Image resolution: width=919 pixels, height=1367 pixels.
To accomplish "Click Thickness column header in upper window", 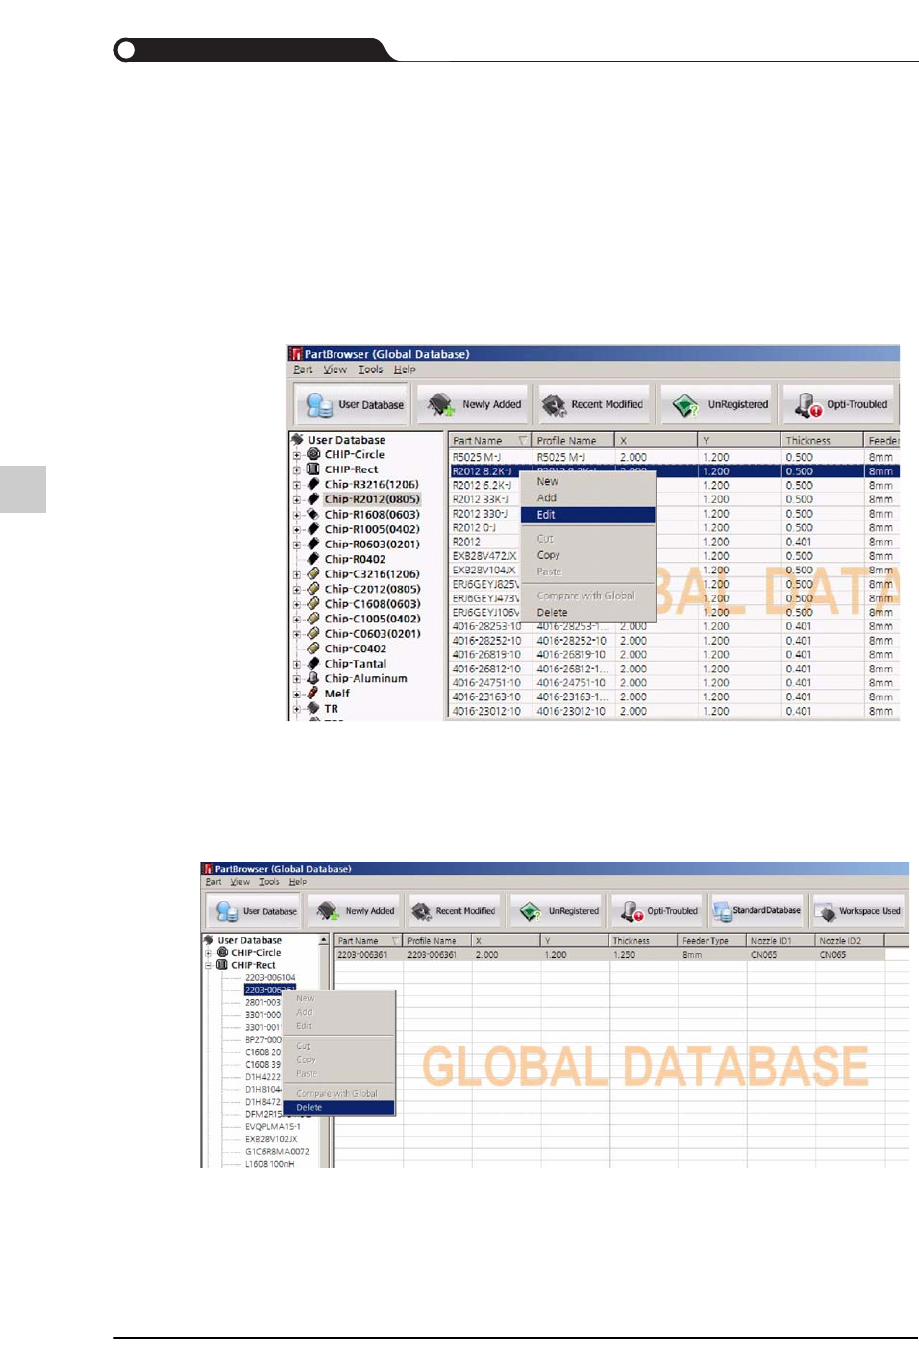I will 821,441.
